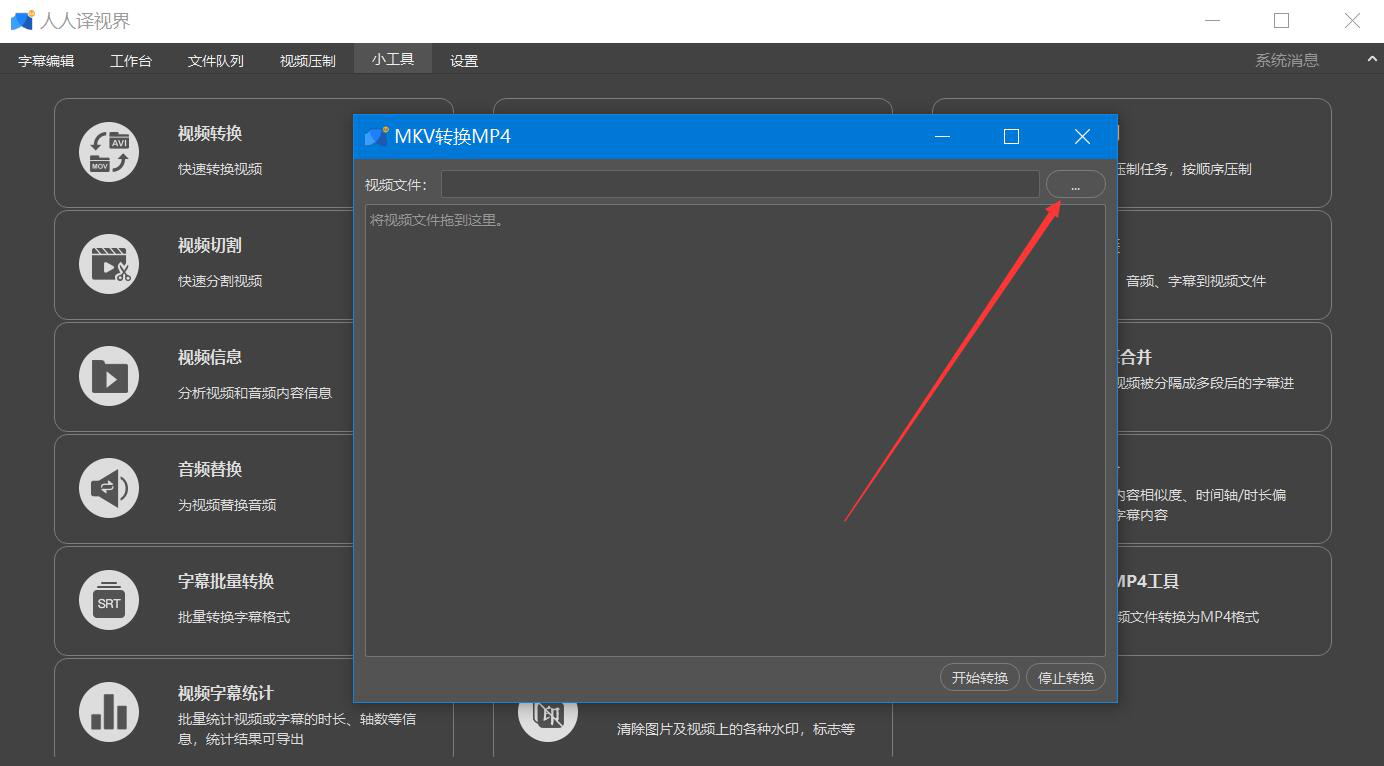The height and width of the screenshot is (766, 1384).
Task: Click the 人人译视界 app logo icon
Action: pyautogui.click(x=22, y=19)
